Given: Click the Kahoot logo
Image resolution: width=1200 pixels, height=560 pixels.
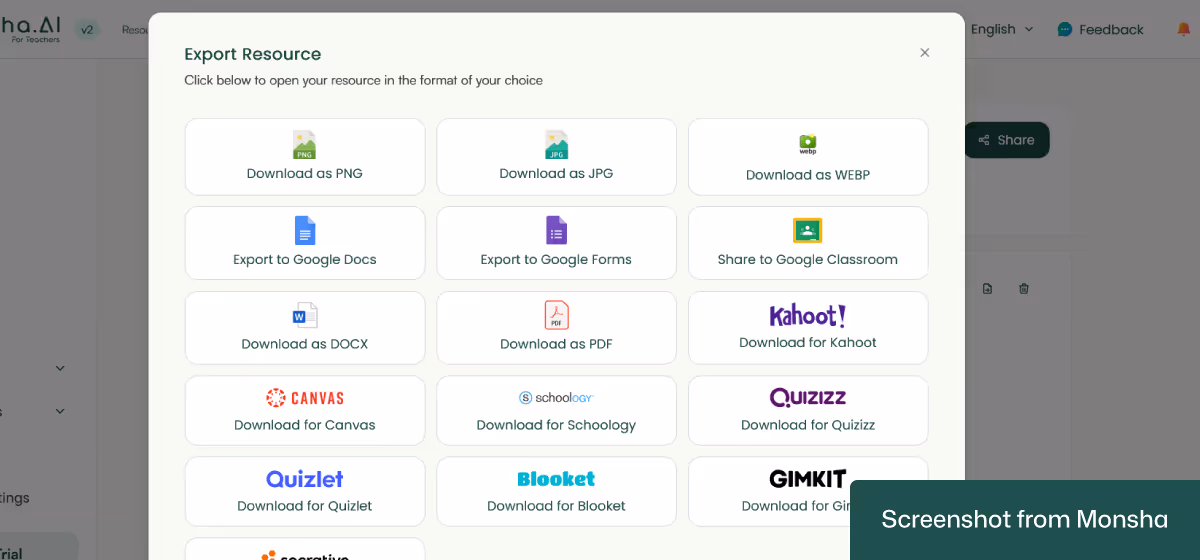Looking at the screenshot, I should [x=808, y=316].
